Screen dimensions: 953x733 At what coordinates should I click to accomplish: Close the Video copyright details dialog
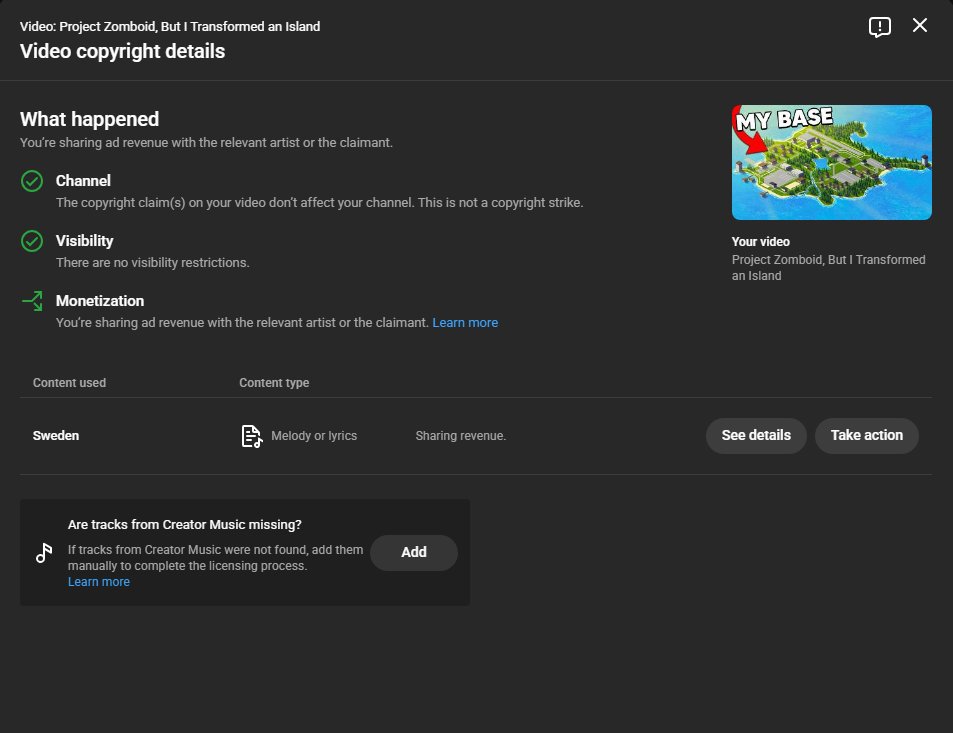(x=920, y=25)
